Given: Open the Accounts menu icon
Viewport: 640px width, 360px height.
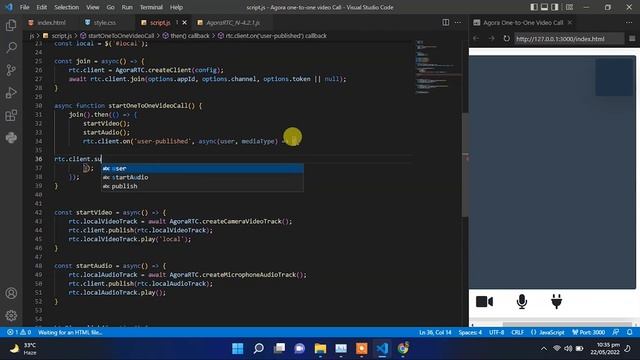Looking at the screenshot, I should pos(11,293).
